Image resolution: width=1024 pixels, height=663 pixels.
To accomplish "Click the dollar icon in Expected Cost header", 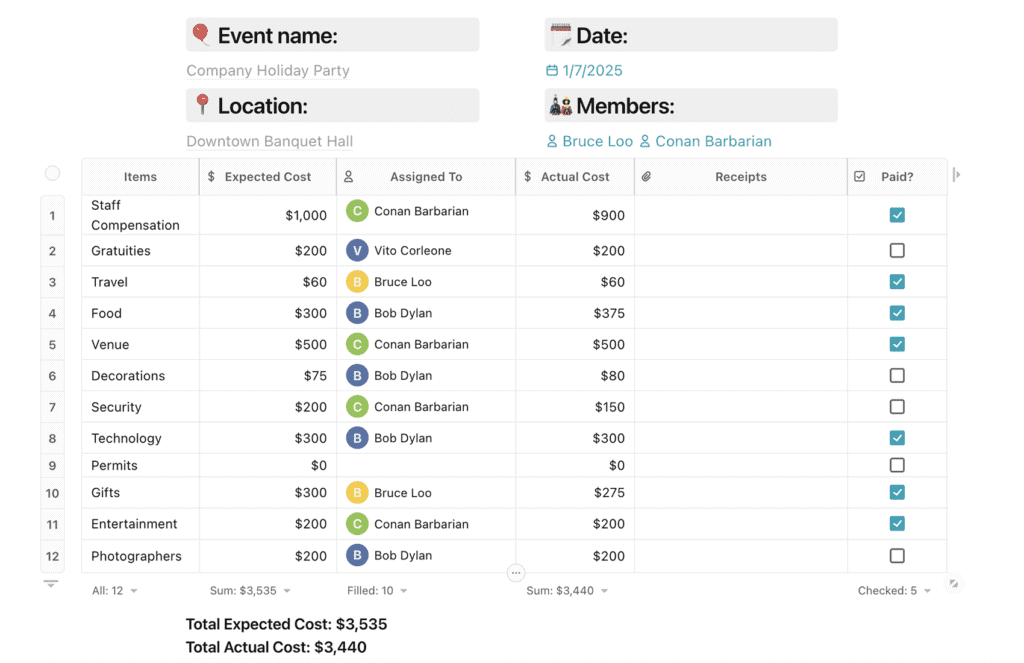I will click(x=211, y=177).
